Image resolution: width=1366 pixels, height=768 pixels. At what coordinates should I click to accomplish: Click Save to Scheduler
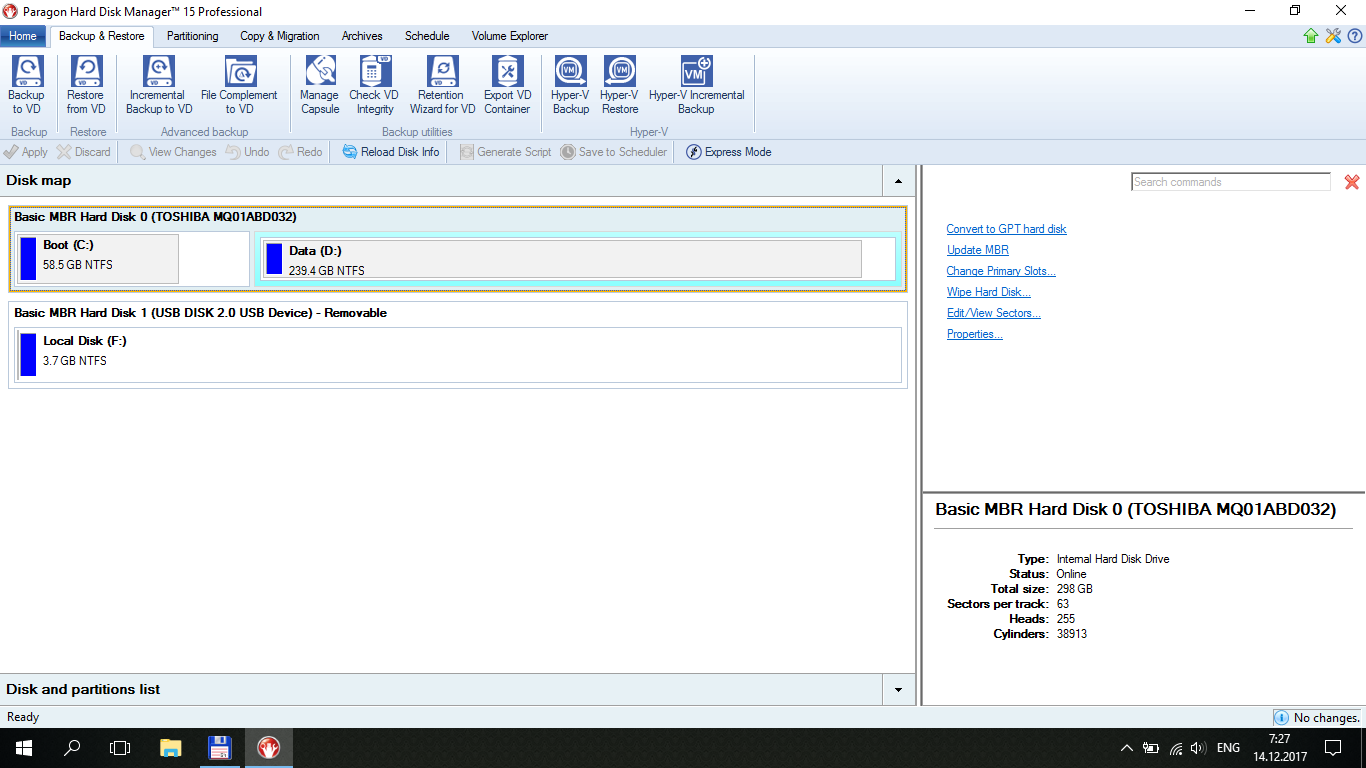(x=613, y=152)
